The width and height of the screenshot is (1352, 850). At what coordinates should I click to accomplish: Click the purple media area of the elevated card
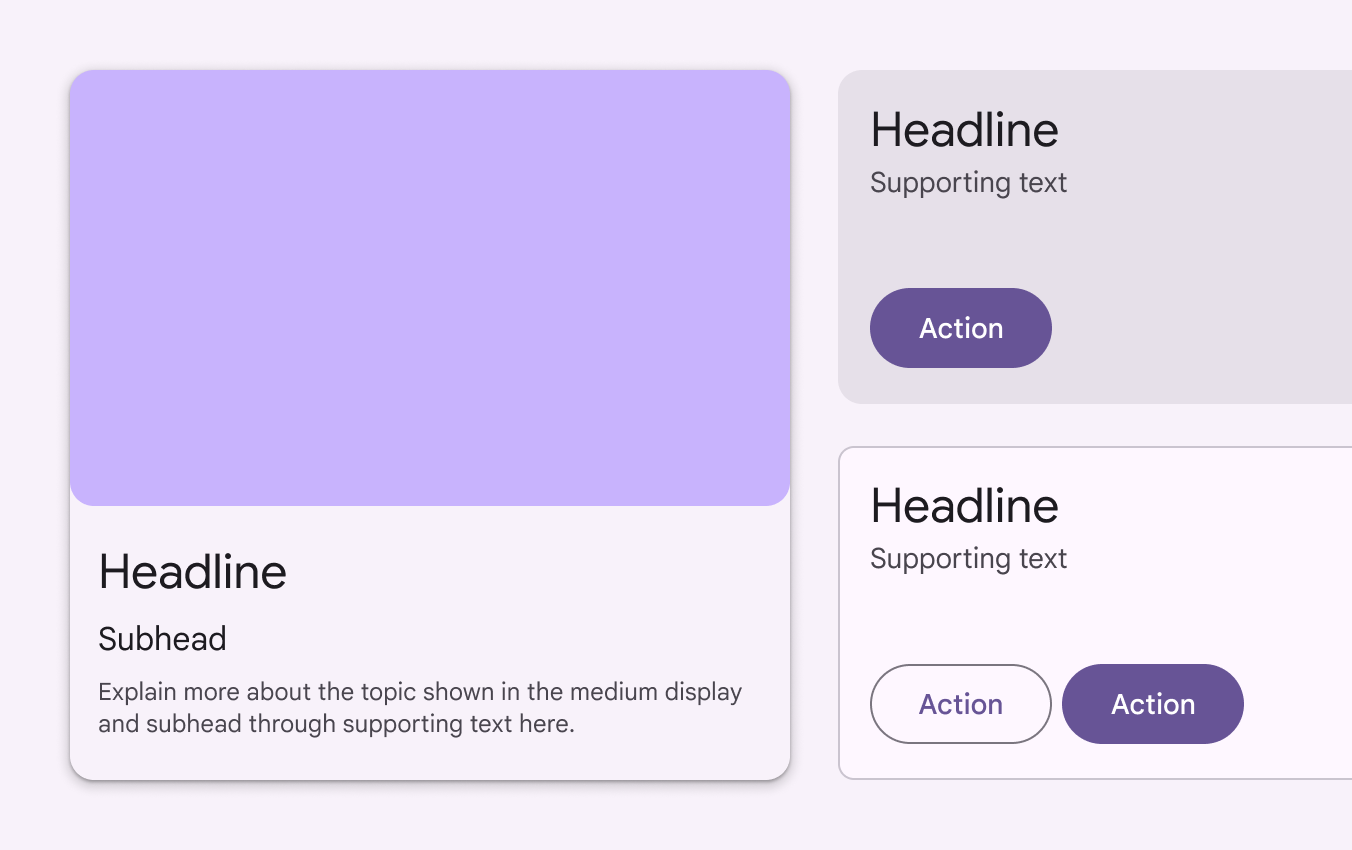(430, 288)
